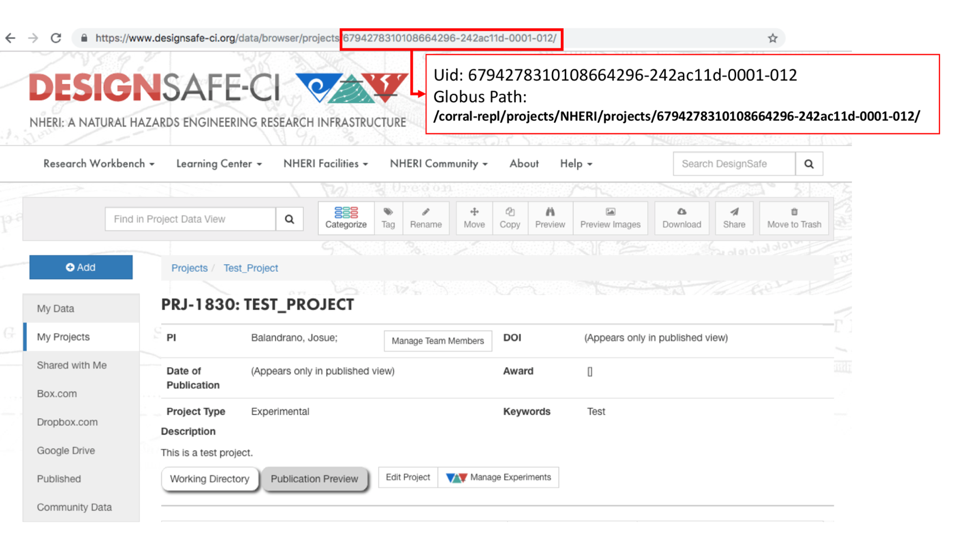Viewport: 974px width, 547px height.
Task: Click the Rename pencil button
Action: [426, 218]
